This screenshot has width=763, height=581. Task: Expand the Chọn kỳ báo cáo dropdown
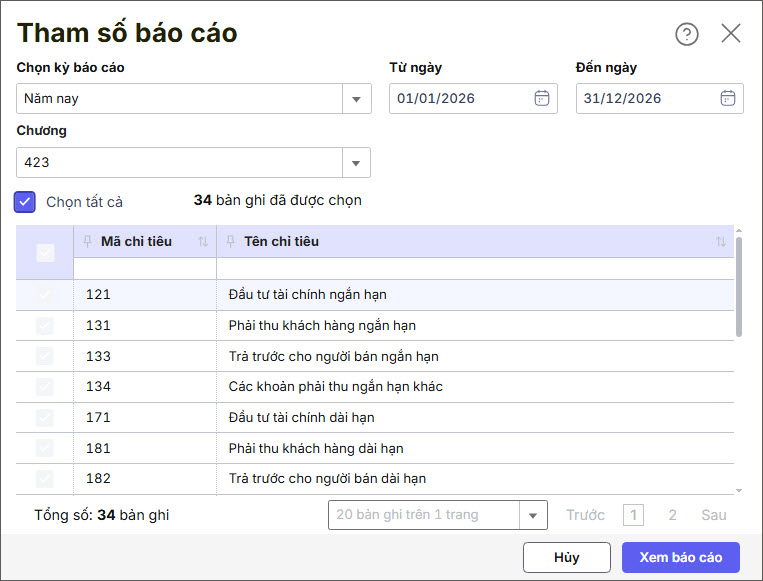357,99
